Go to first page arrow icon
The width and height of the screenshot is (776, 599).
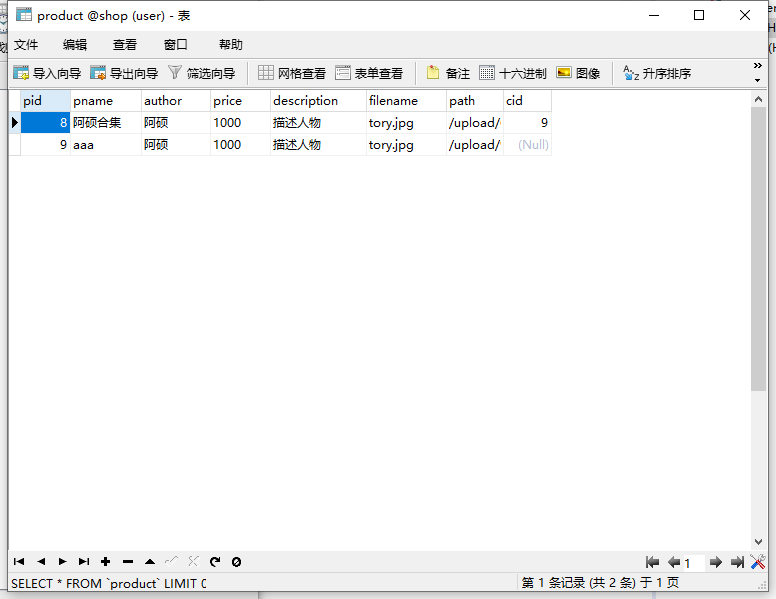(x=652, y=562)
